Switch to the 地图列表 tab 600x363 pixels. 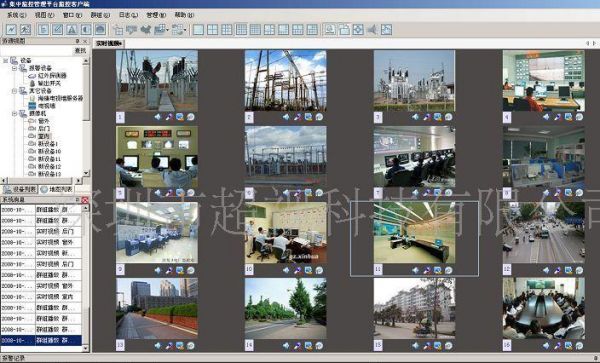pos(57,189)
